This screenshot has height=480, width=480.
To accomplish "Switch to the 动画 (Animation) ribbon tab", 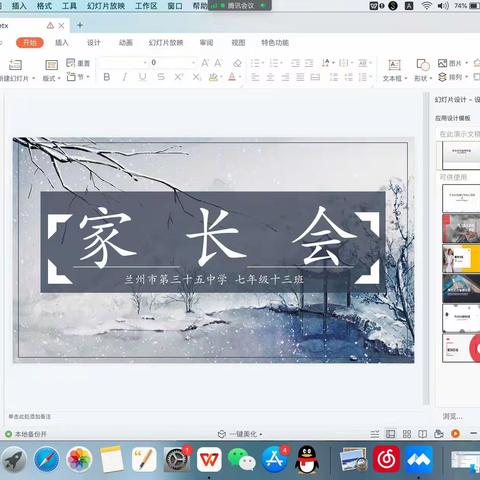I will [x=126, y=43].
